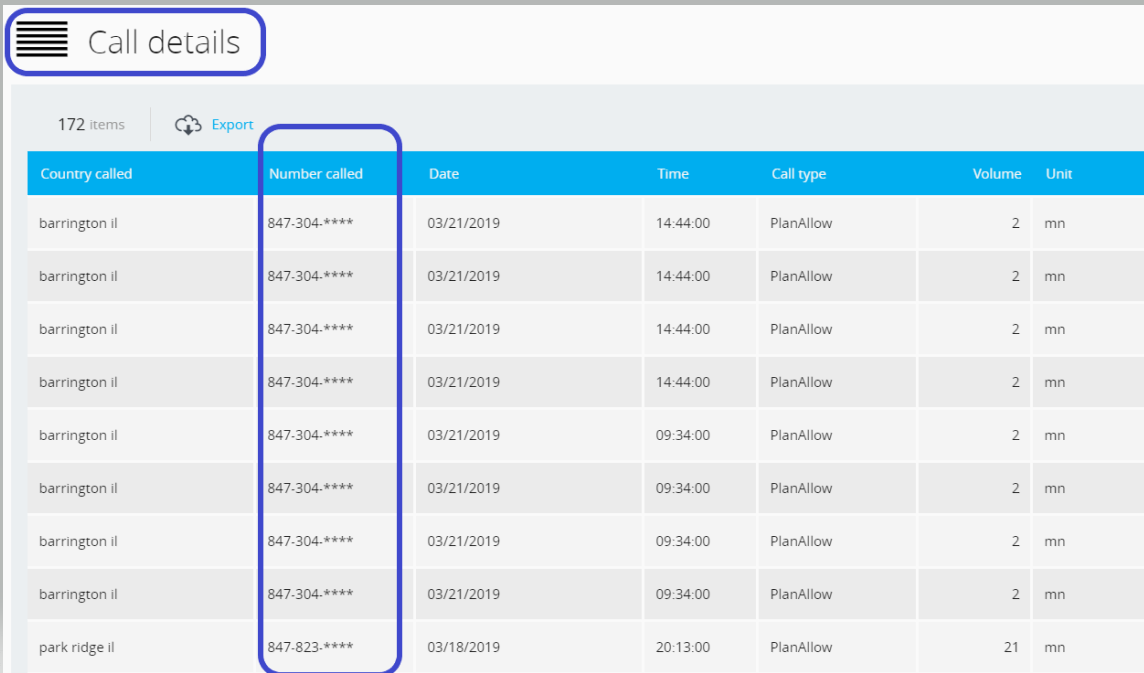Click the Export cloud download icon
Viewport: 1144px width, 673px height.
pos(188,125)
